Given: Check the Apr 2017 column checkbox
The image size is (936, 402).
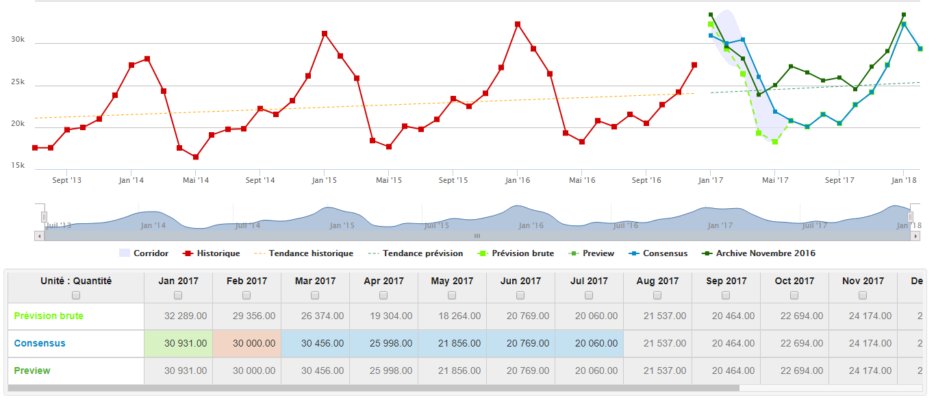Looking at the screenshot, I should tap(383, 295).
